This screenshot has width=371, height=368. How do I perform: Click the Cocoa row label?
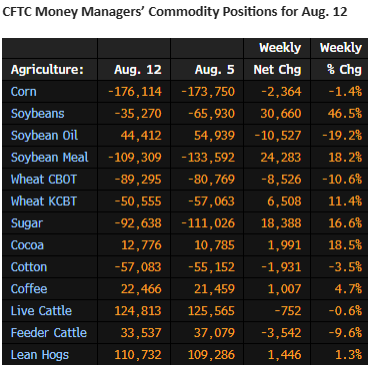pos(27,245)
